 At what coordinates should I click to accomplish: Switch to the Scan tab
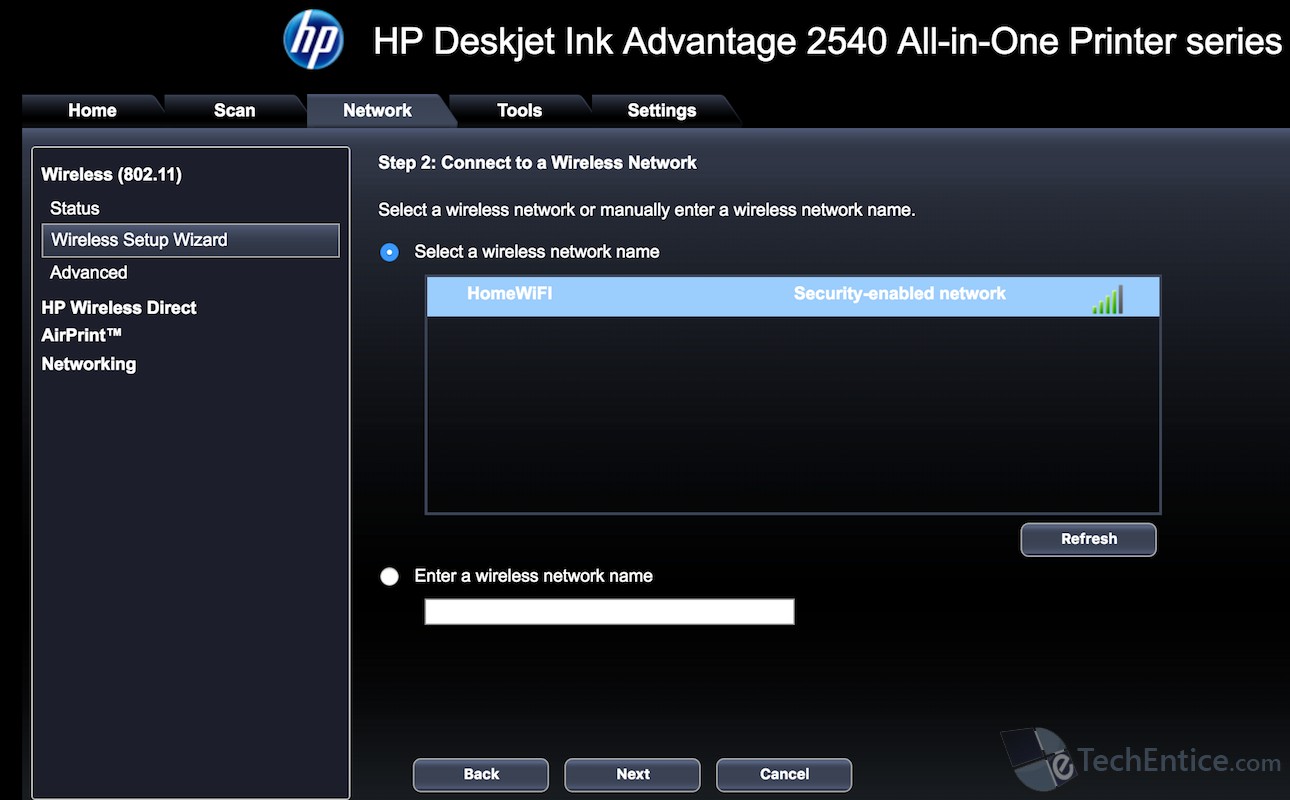(x=234, y=111)
